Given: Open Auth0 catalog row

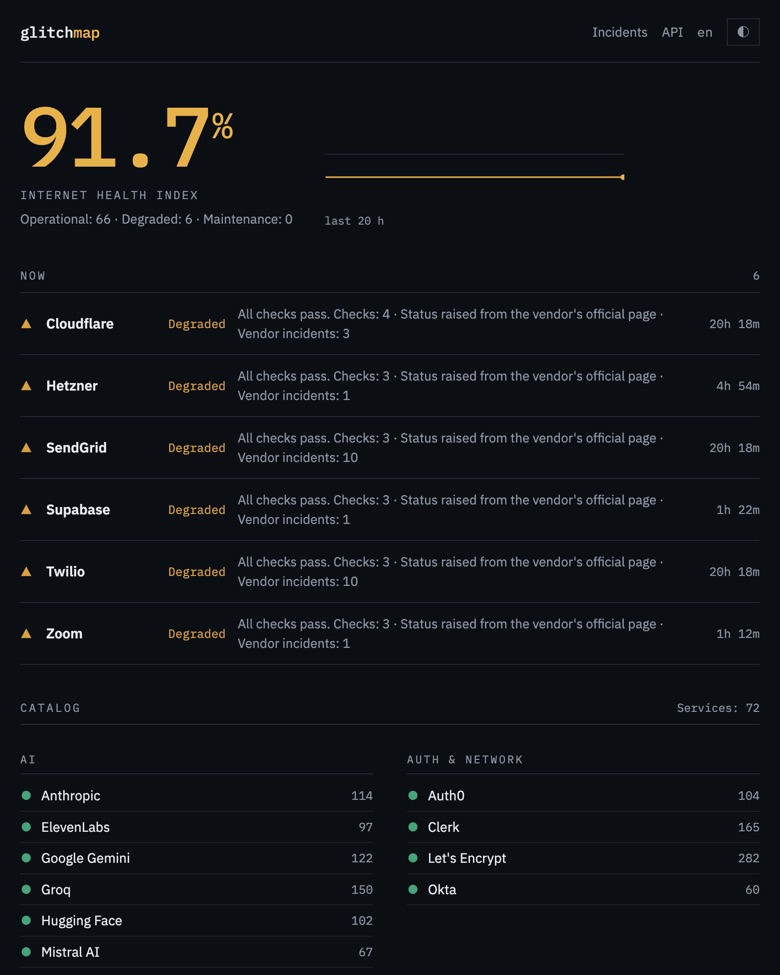Looking at the screenshot, I should [583, 795].
